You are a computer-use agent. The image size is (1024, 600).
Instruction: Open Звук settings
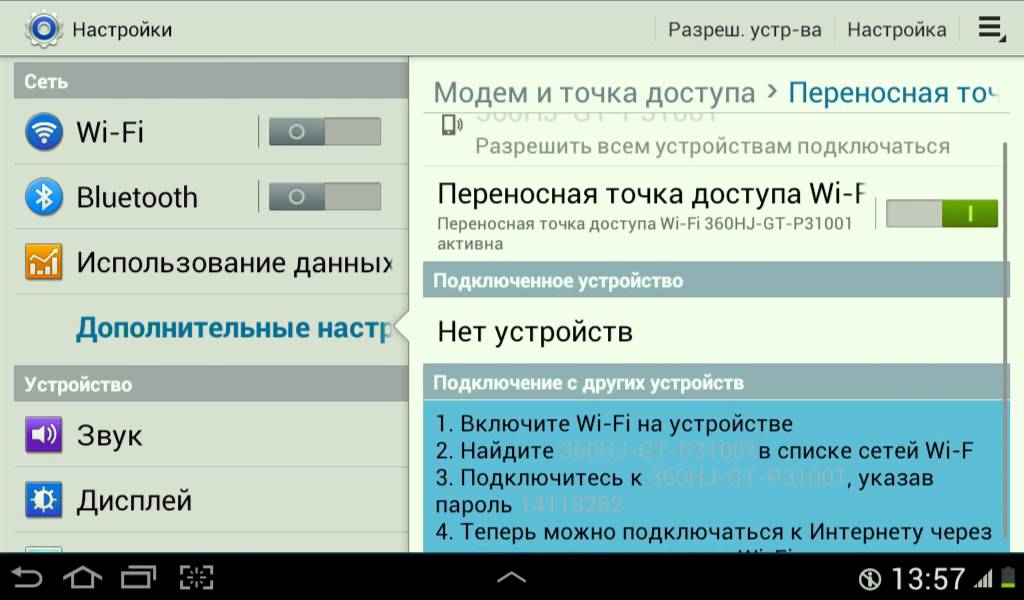[211, 435]
